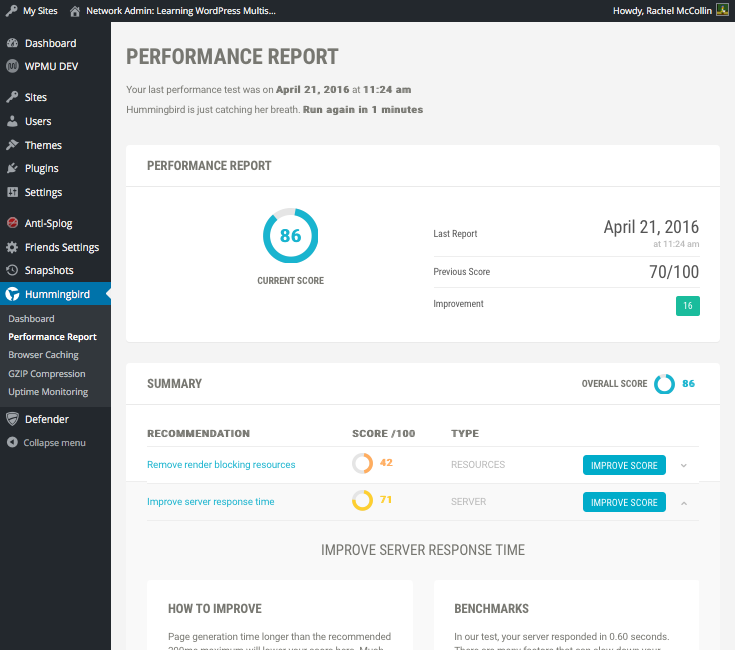The height and width of the screenshot is (650, 735).
Task: Open Improve server response time link
Action: [210, 501]
